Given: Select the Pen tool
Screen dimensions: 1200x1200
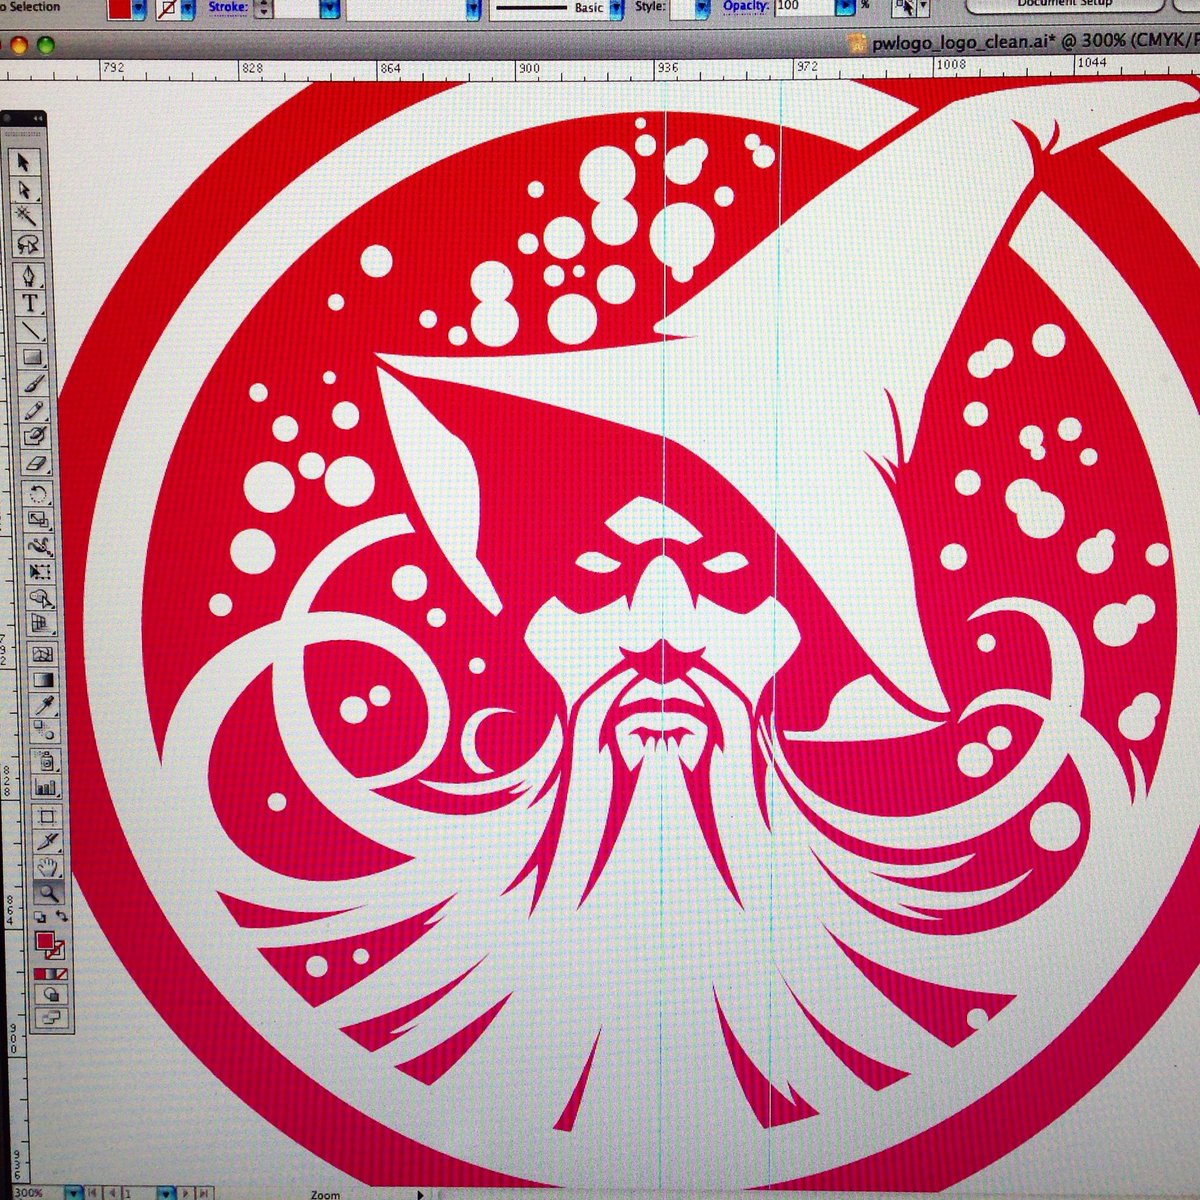Looking at the screenshot, I should 30,277.
